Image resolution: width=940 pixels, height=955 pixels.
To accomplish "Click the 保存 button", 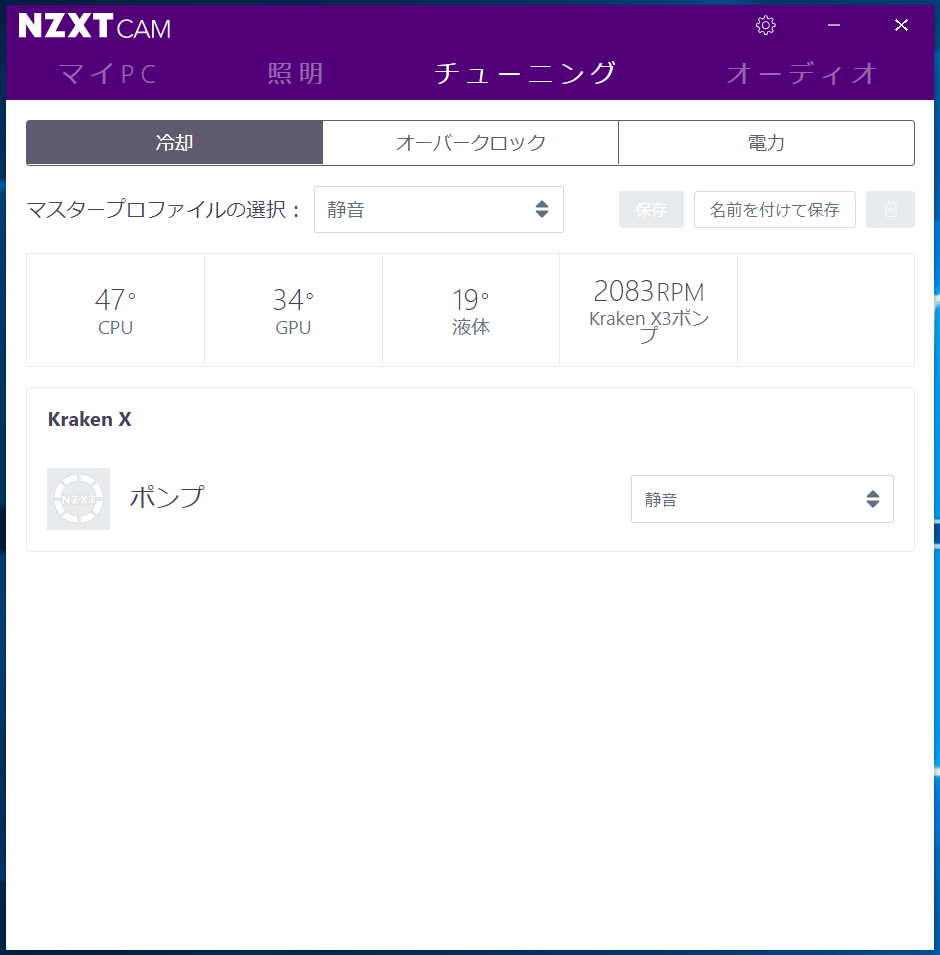I will point(651,210).
